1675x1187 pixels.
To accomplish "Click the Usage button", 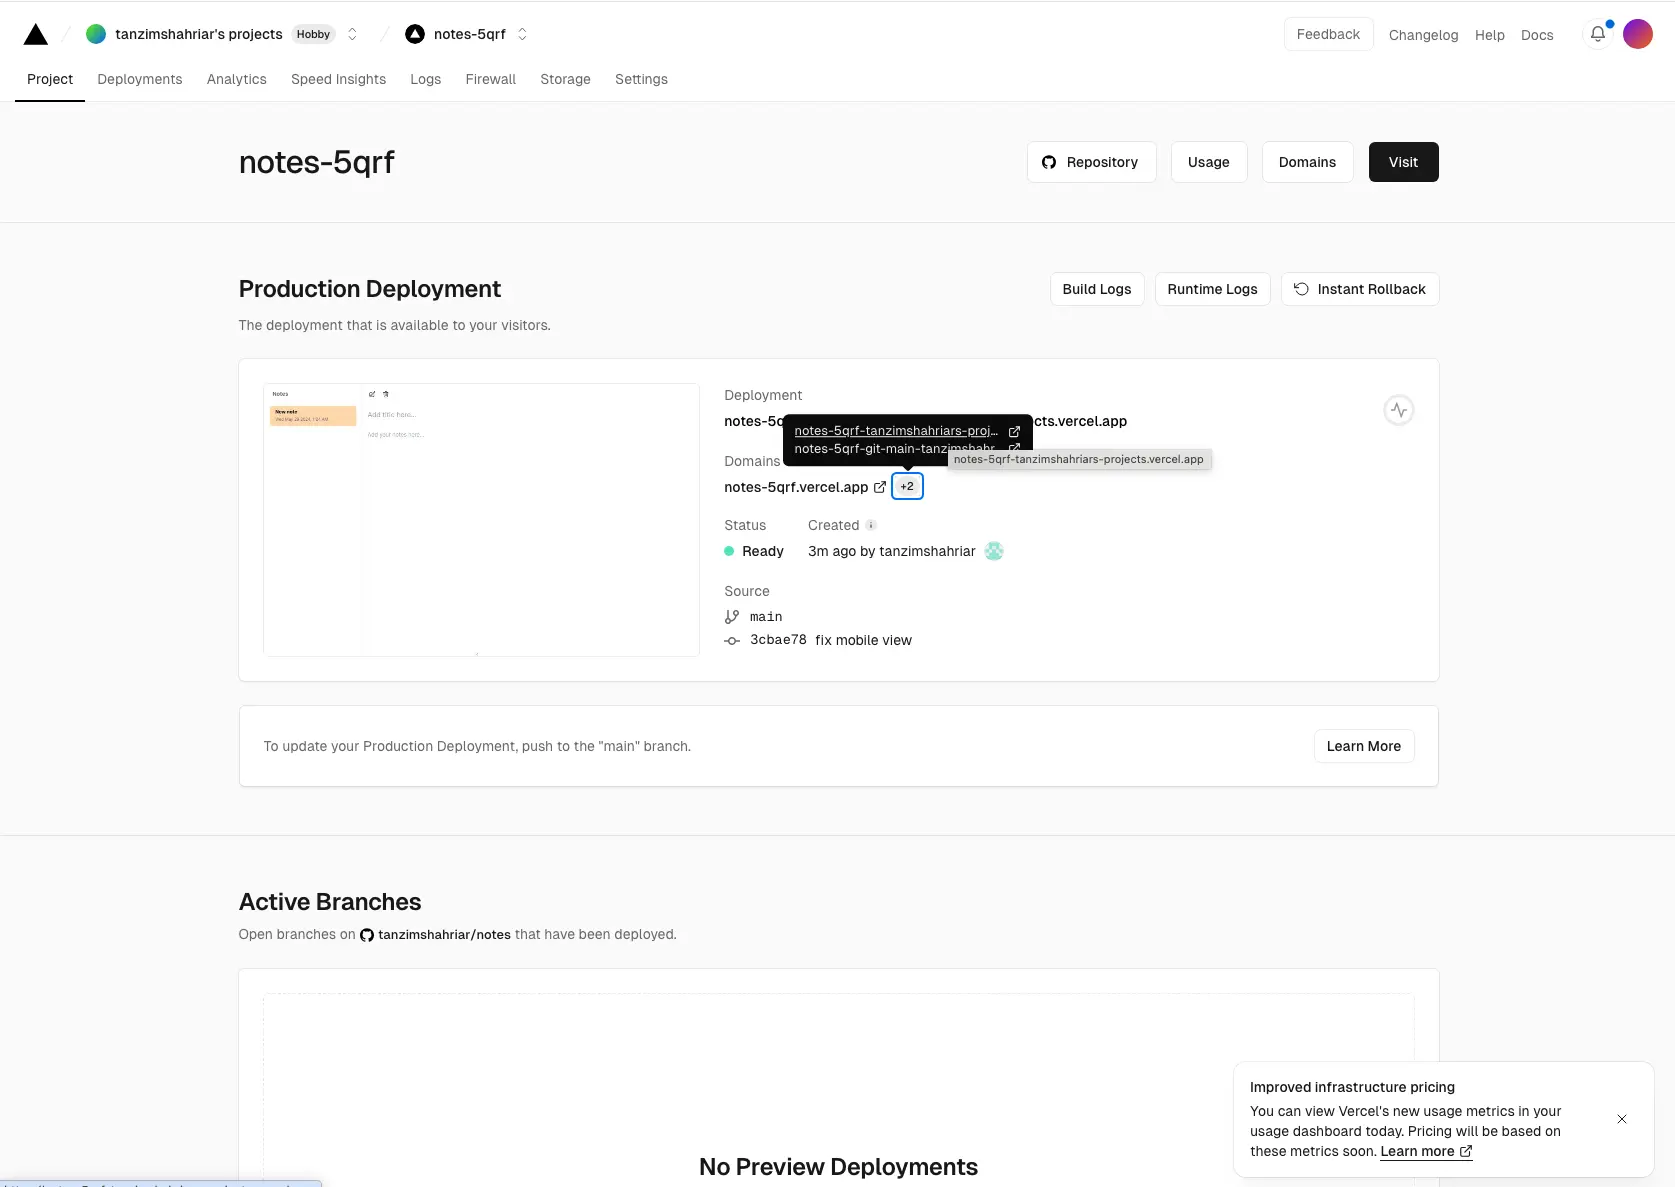I will tap(1209, 162).
